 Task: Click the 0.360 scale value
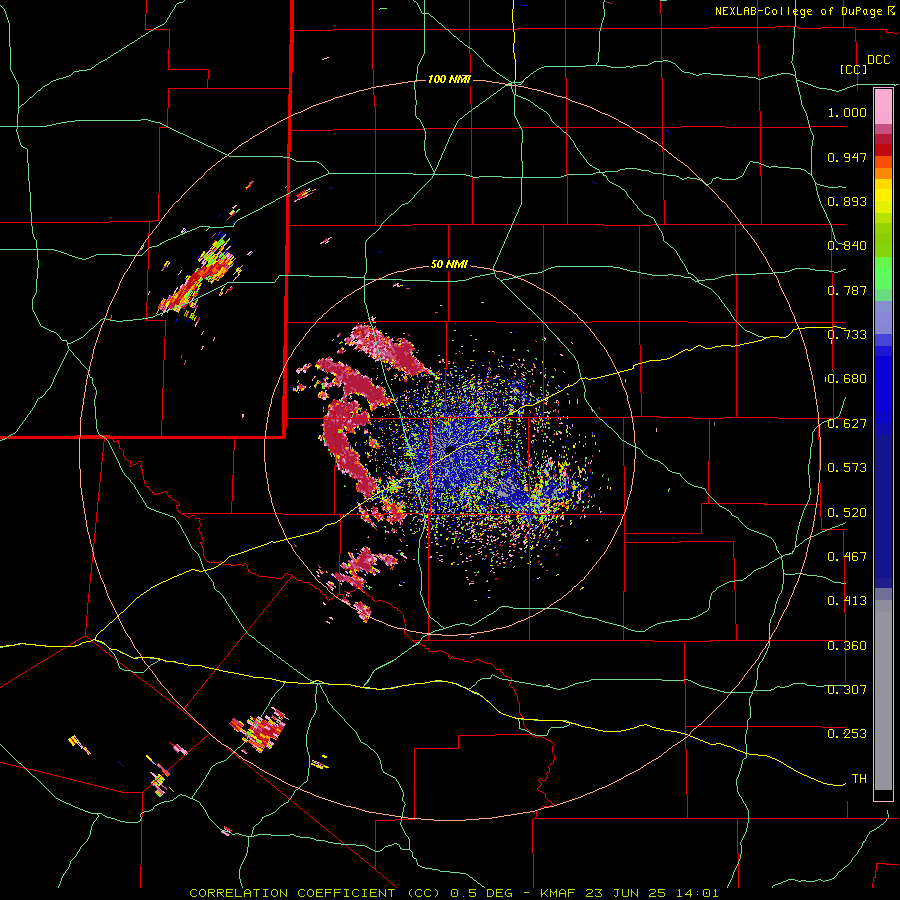[x=847, y=646]
